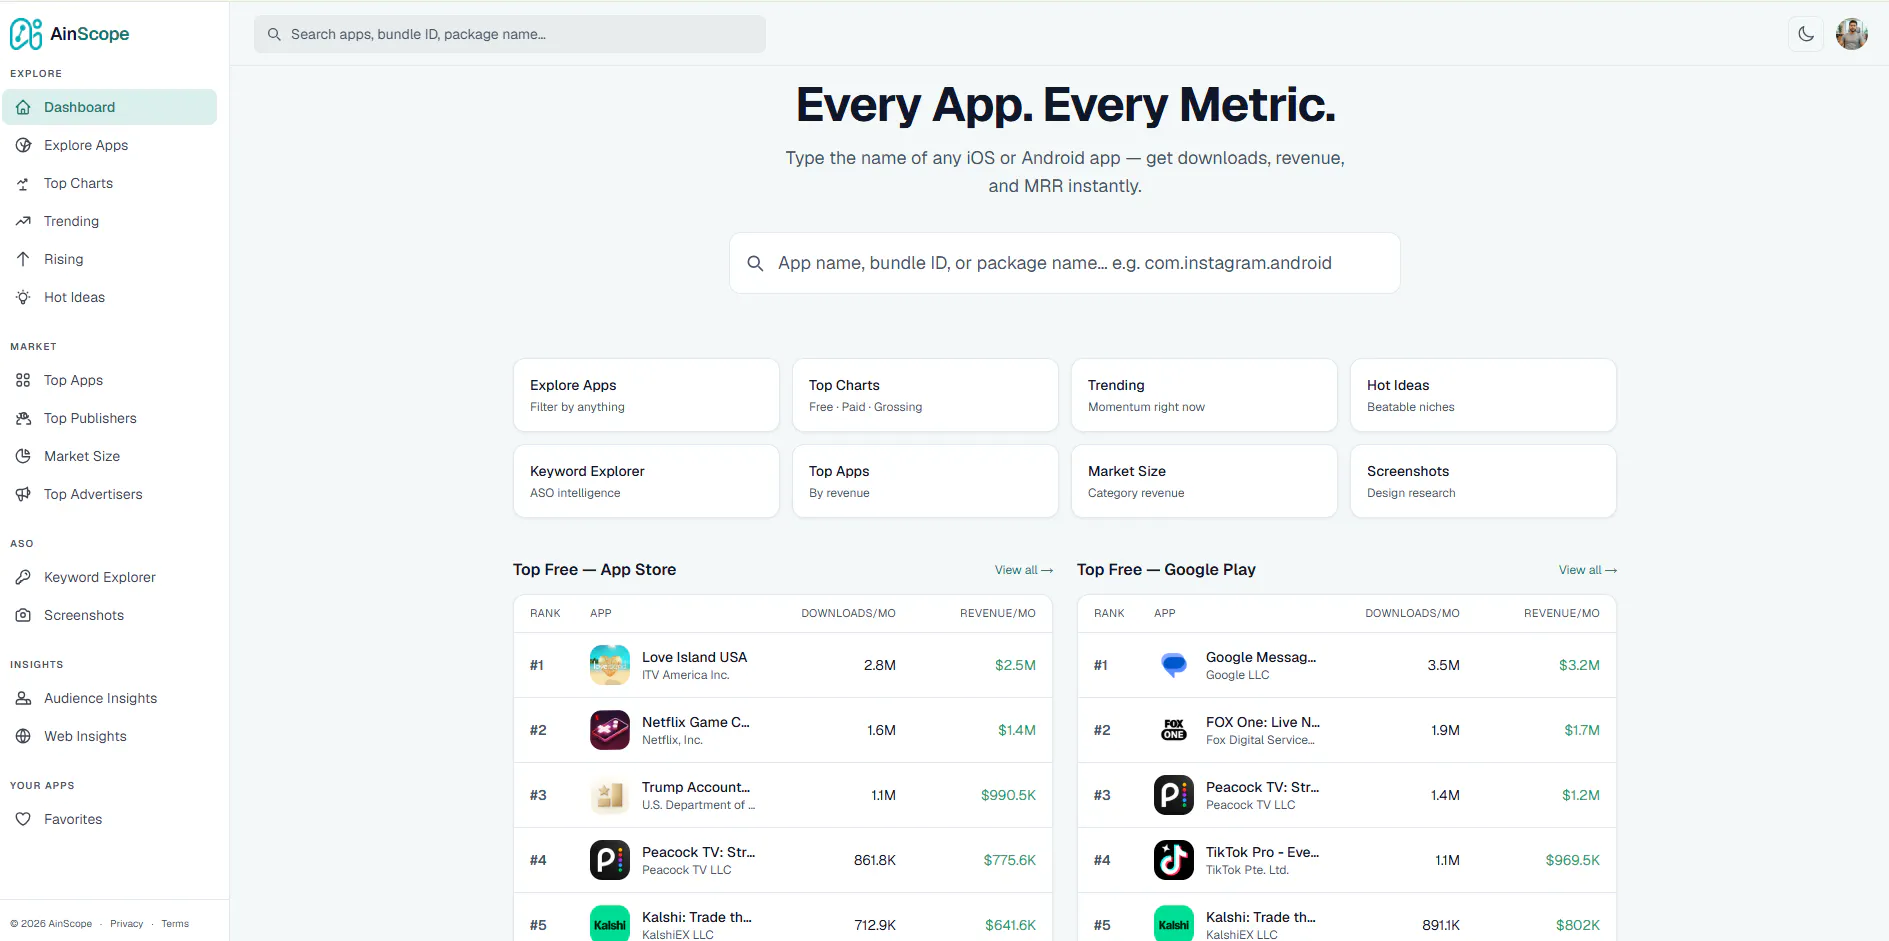Viewport: 1889px width, 941px height.
Task: Click the Love Island USA app icon
Action: tap(610, 665)
